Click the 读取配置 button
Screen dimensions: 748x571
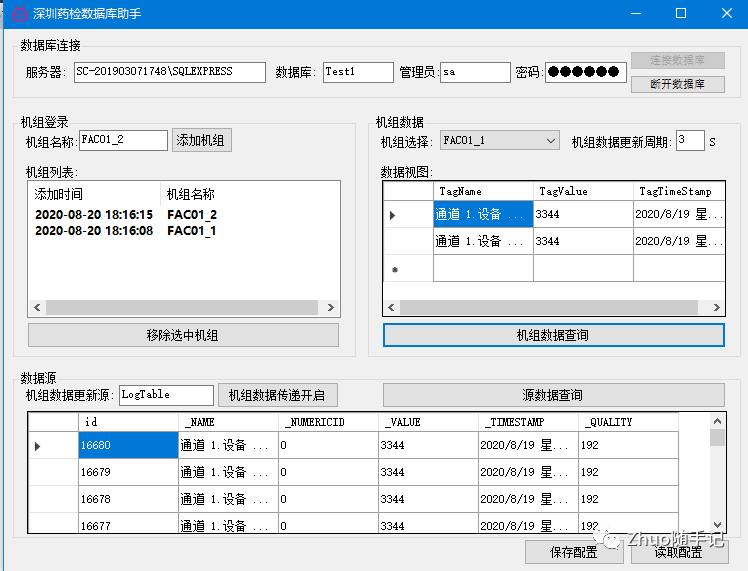click(x=679, y=552)
